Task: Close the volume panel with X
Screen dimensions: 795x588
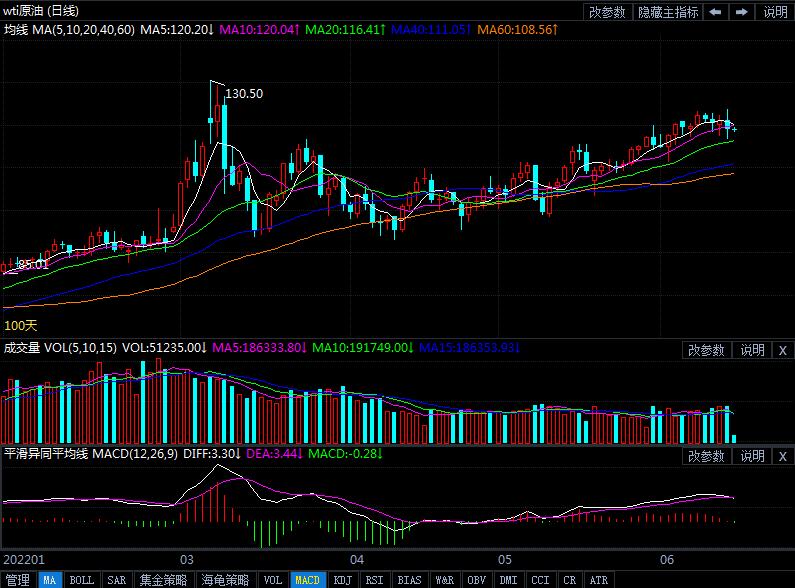Action: [782, 350]
